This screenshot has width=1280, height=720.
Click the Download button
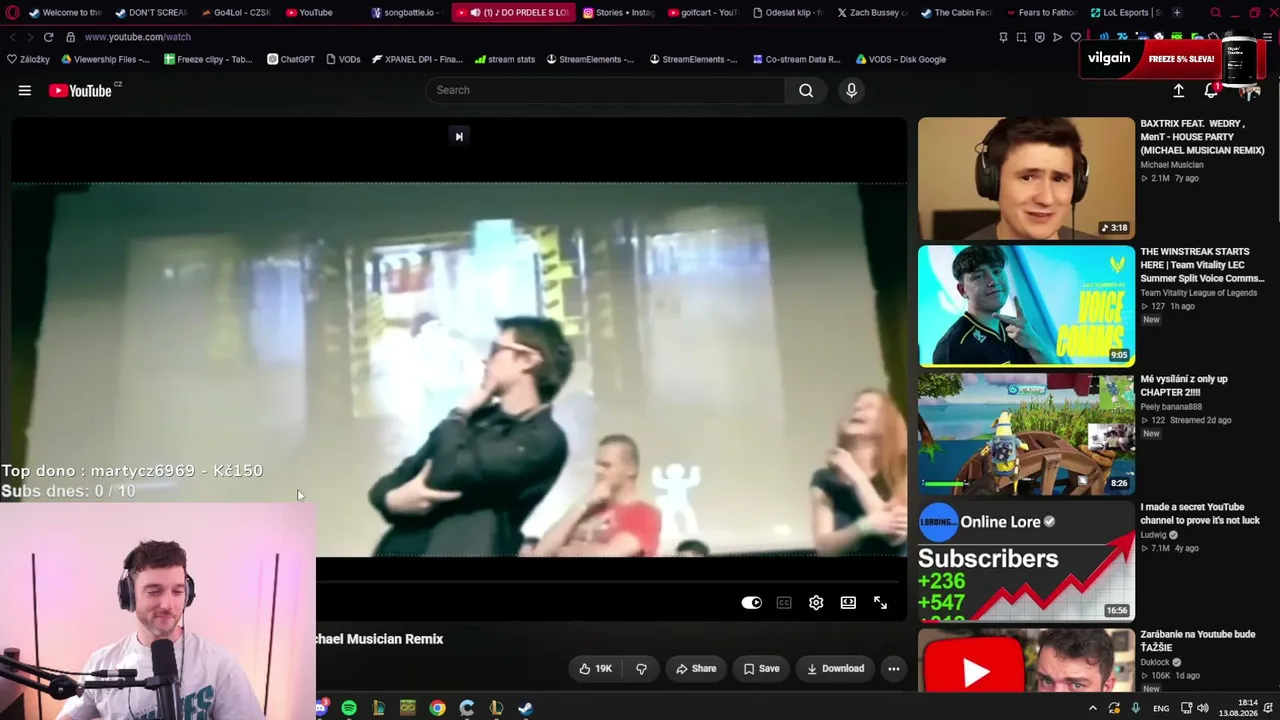[x=836, y=669]
